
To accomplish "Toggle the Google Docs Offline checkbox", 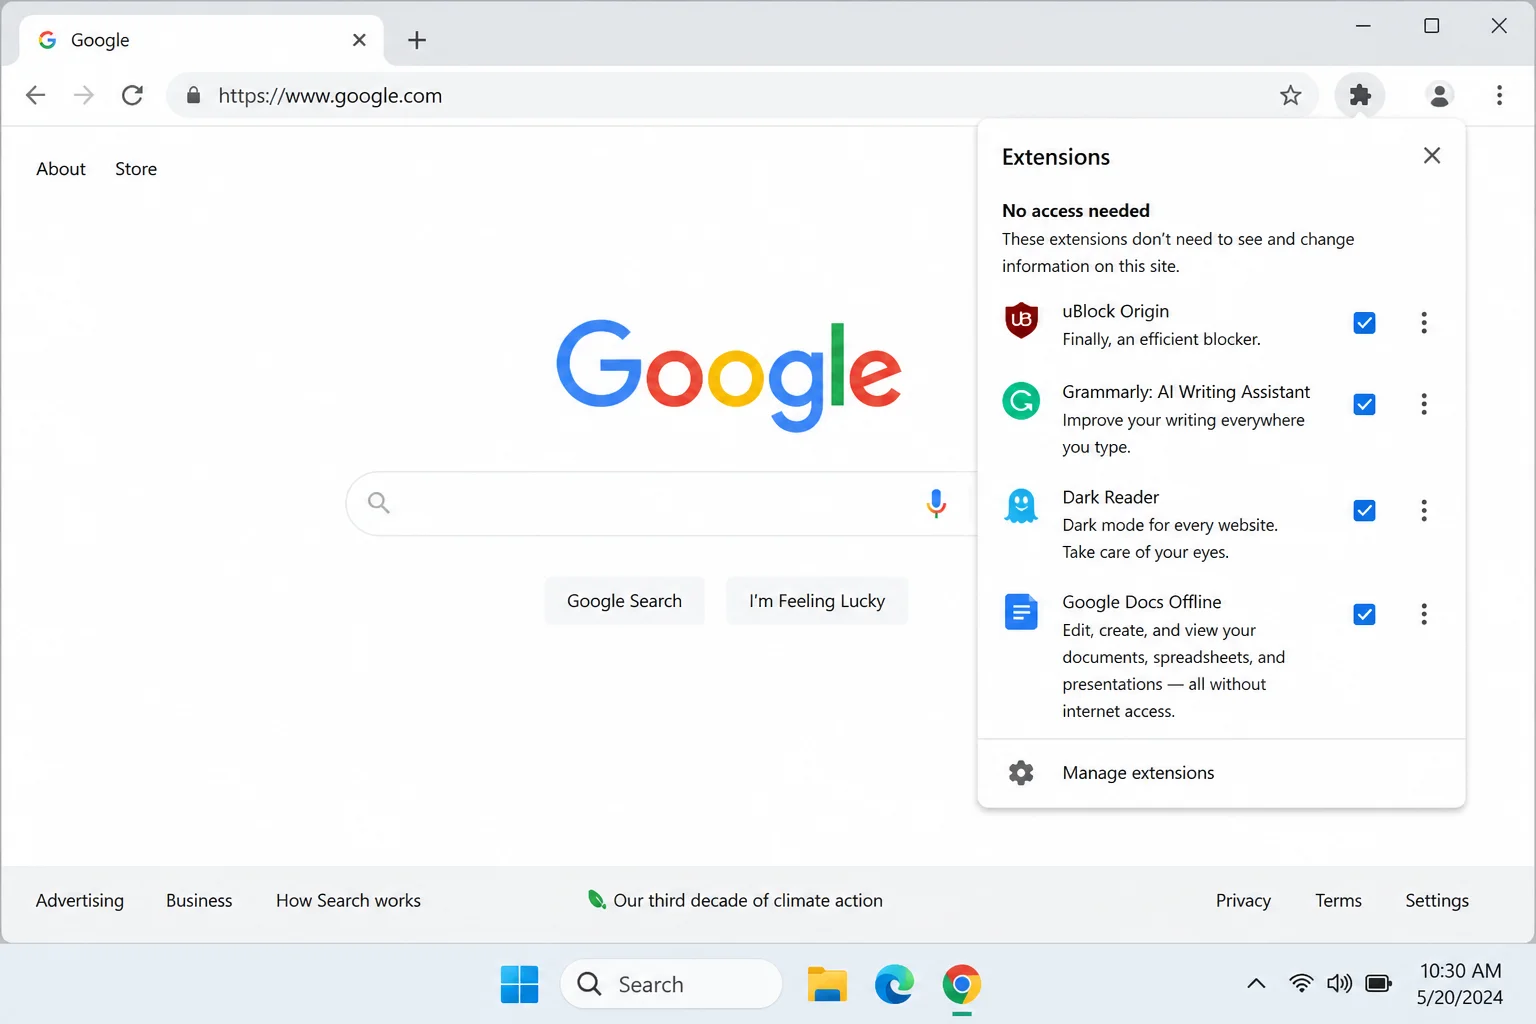I will pyautogui.click(x=1364, y=614).
